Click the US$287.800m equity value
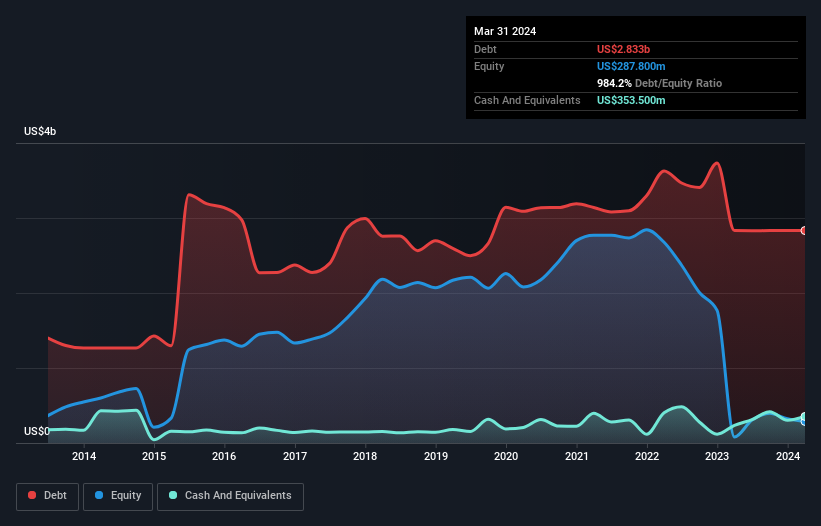The width and height of the screenshot is (821, 526). point(631,66)
